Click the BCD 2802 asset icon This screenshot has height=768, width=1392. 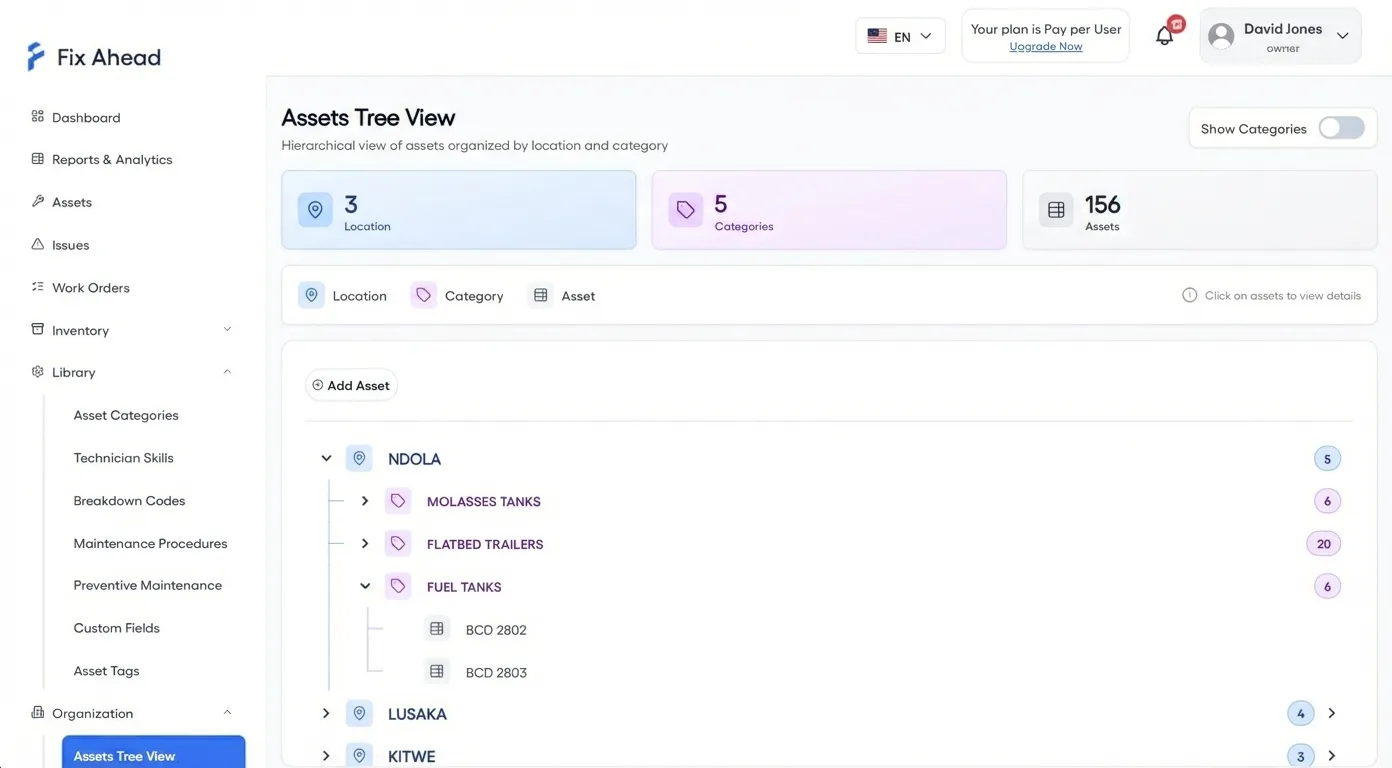pos(437,630)
